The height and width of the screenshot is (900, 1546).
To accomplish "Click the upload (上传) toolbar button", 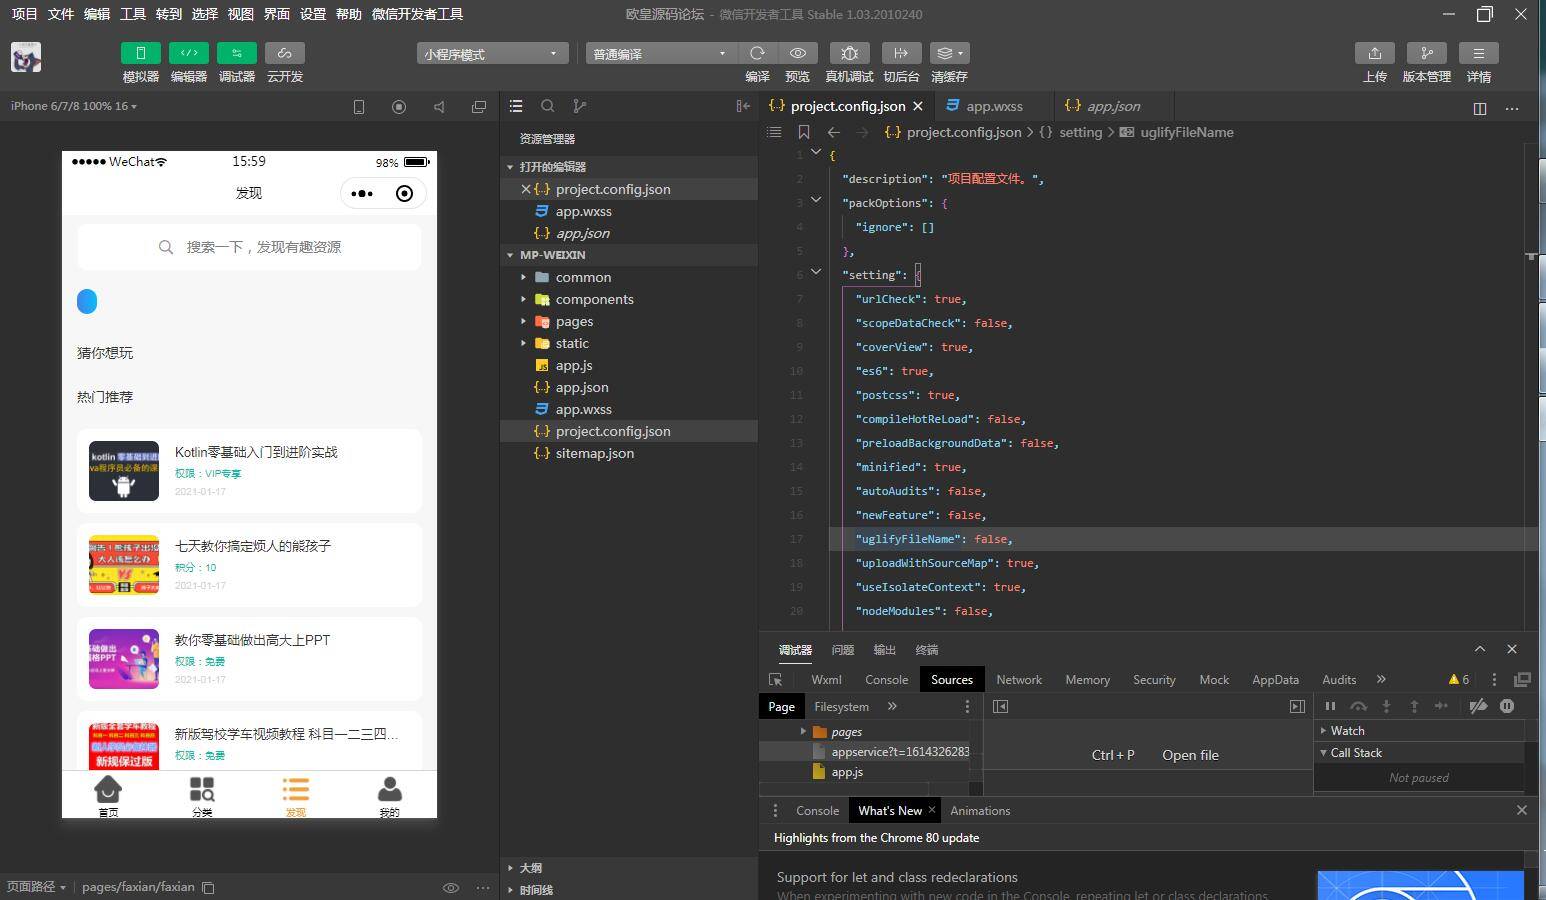I will (x=1375, y=53).
